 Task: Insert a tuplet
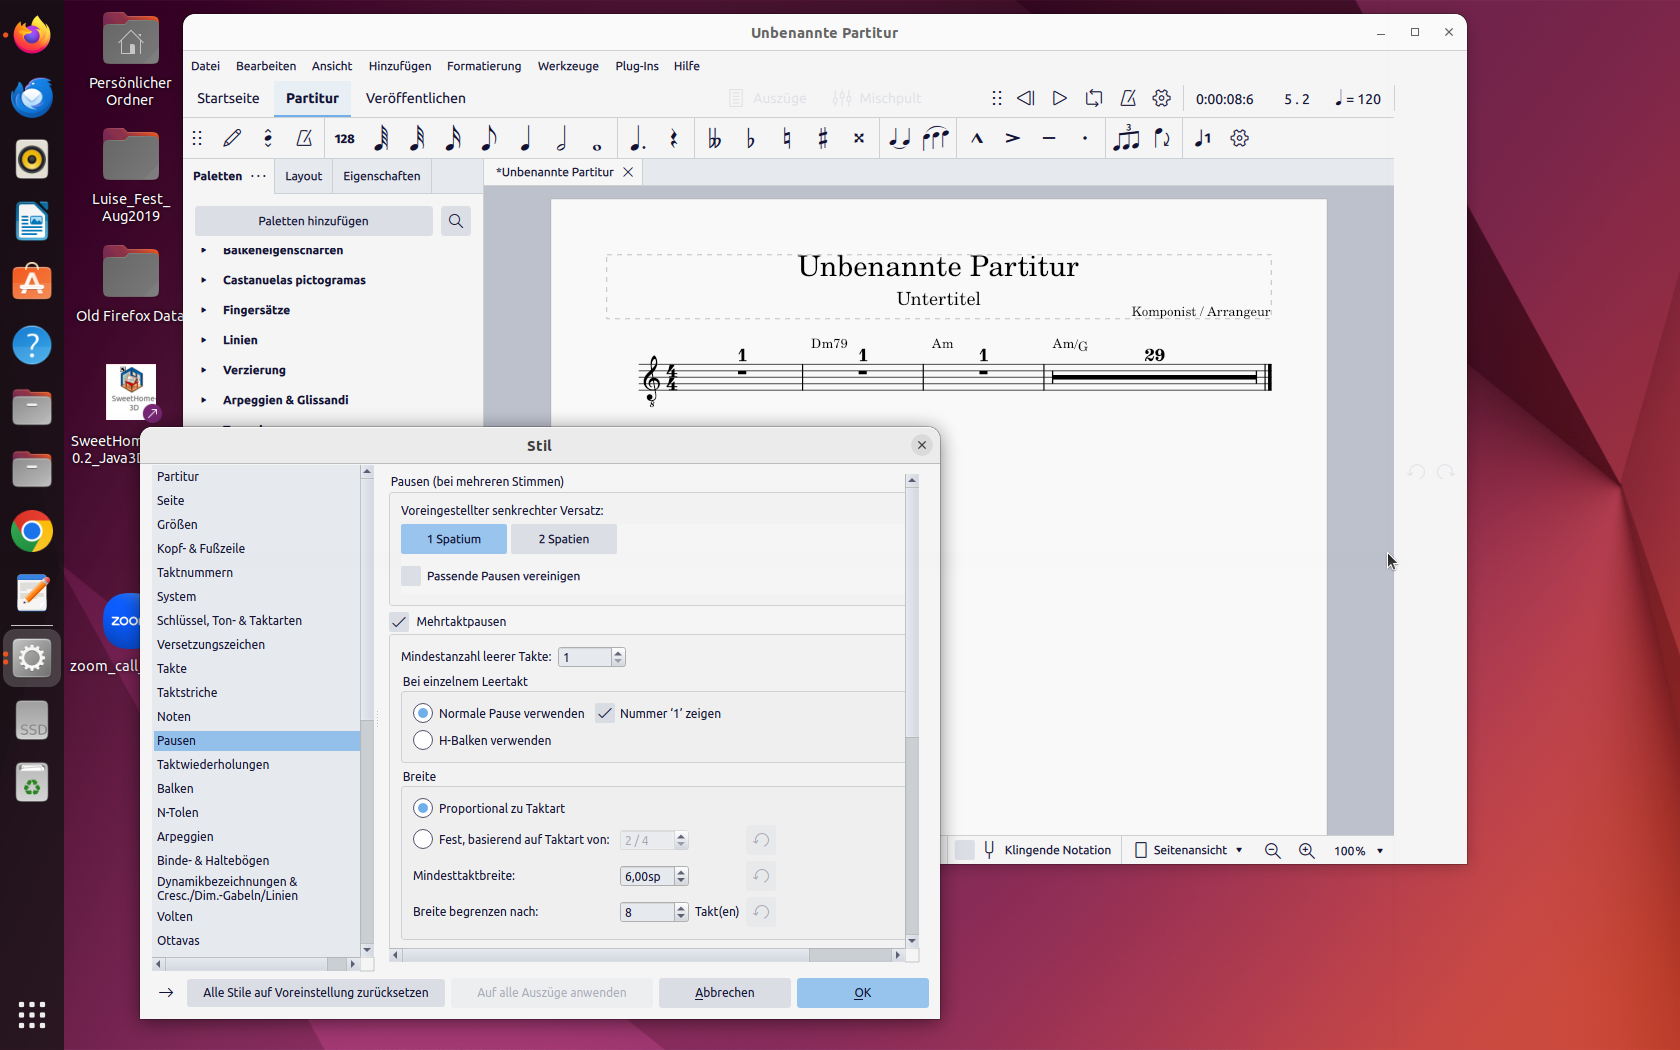tap(1126, 138)
